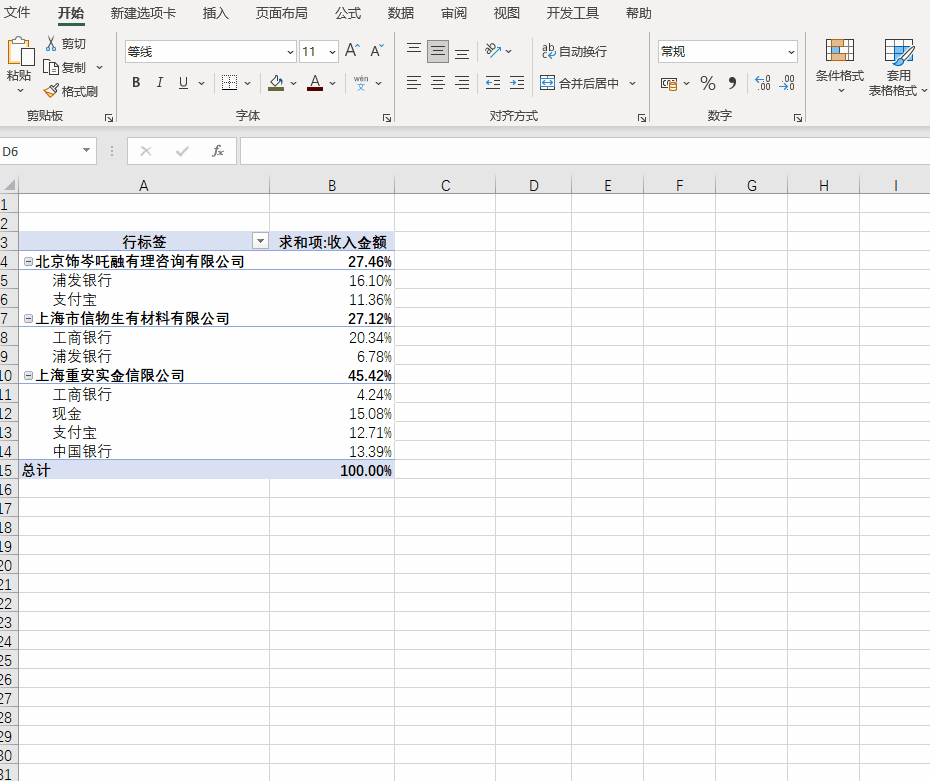
Task: Click the Cut scissors icon
Action: tap(52, 43)
